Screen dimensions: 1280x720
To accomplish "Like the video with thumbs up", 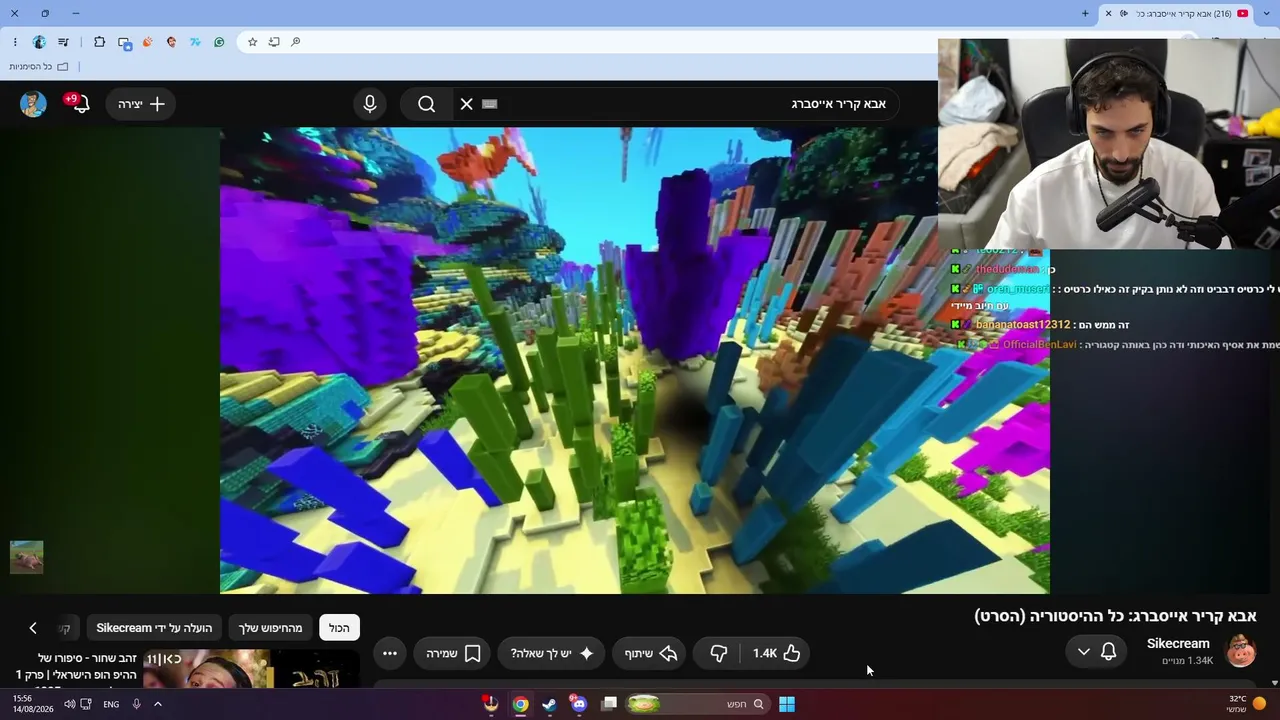I will 777,653.
